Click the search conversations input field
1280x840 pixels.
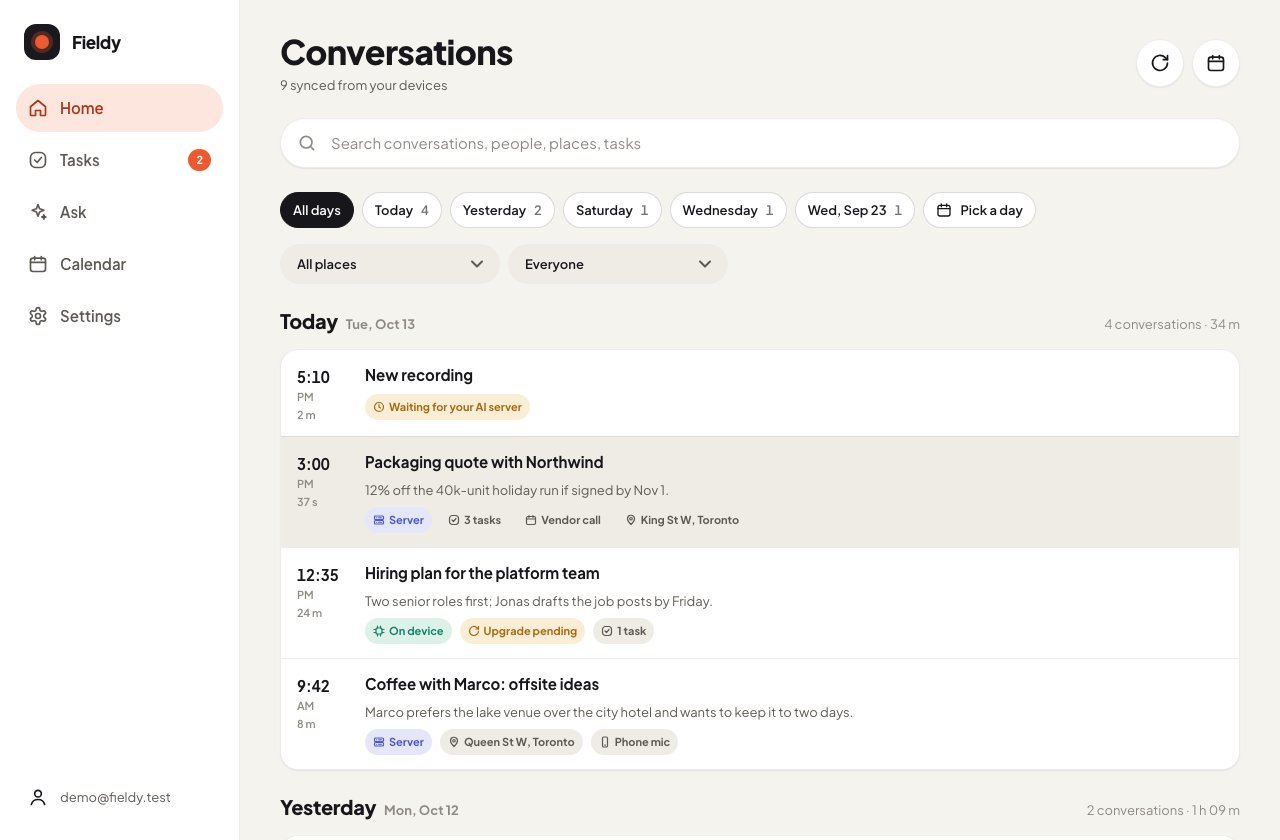[760, 143]
